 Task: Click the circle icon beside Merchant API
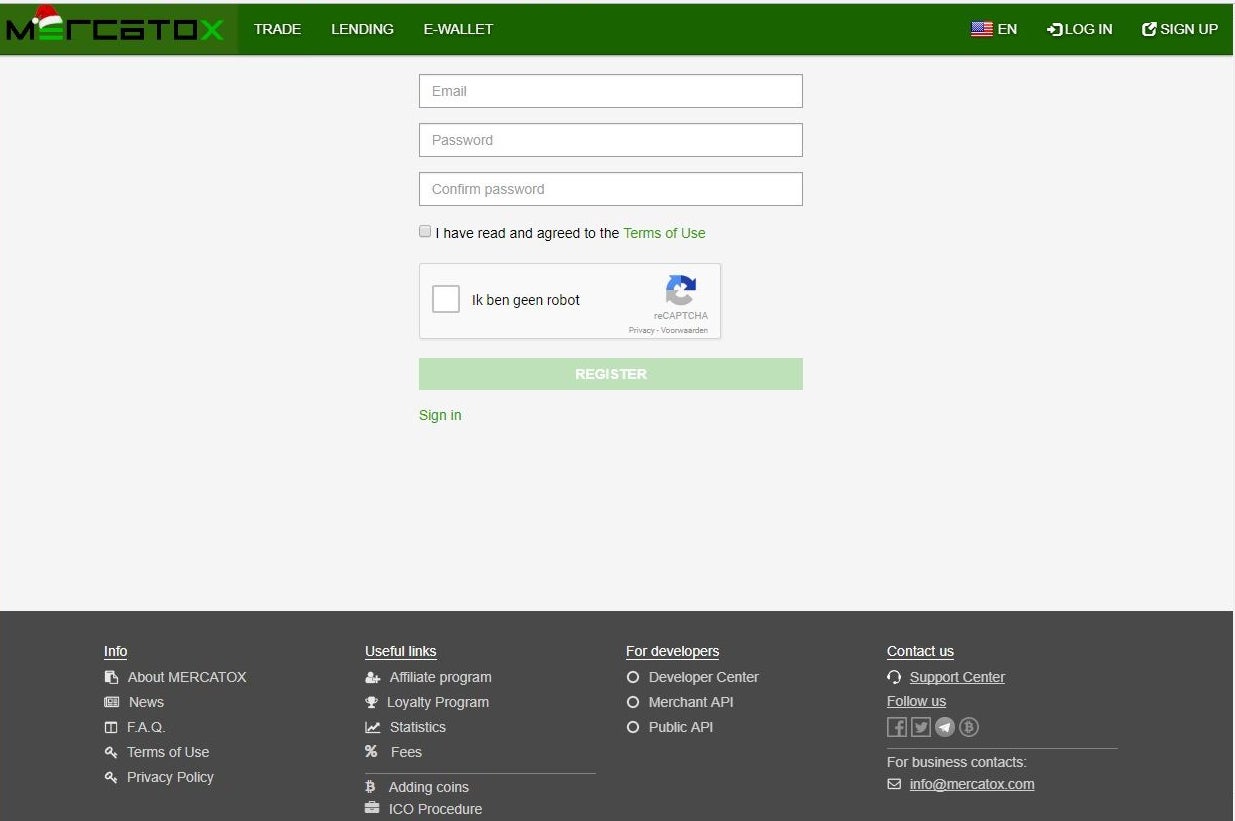[x=632, y=702]
